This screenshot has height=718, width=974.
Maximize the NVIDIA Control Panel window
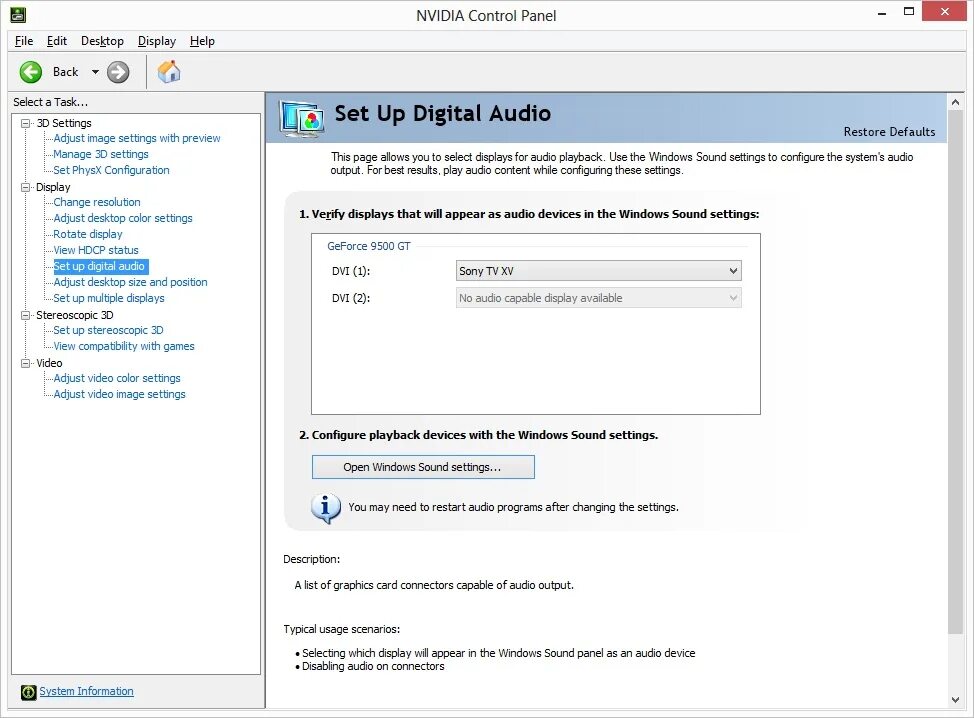[x=909, y=12]
